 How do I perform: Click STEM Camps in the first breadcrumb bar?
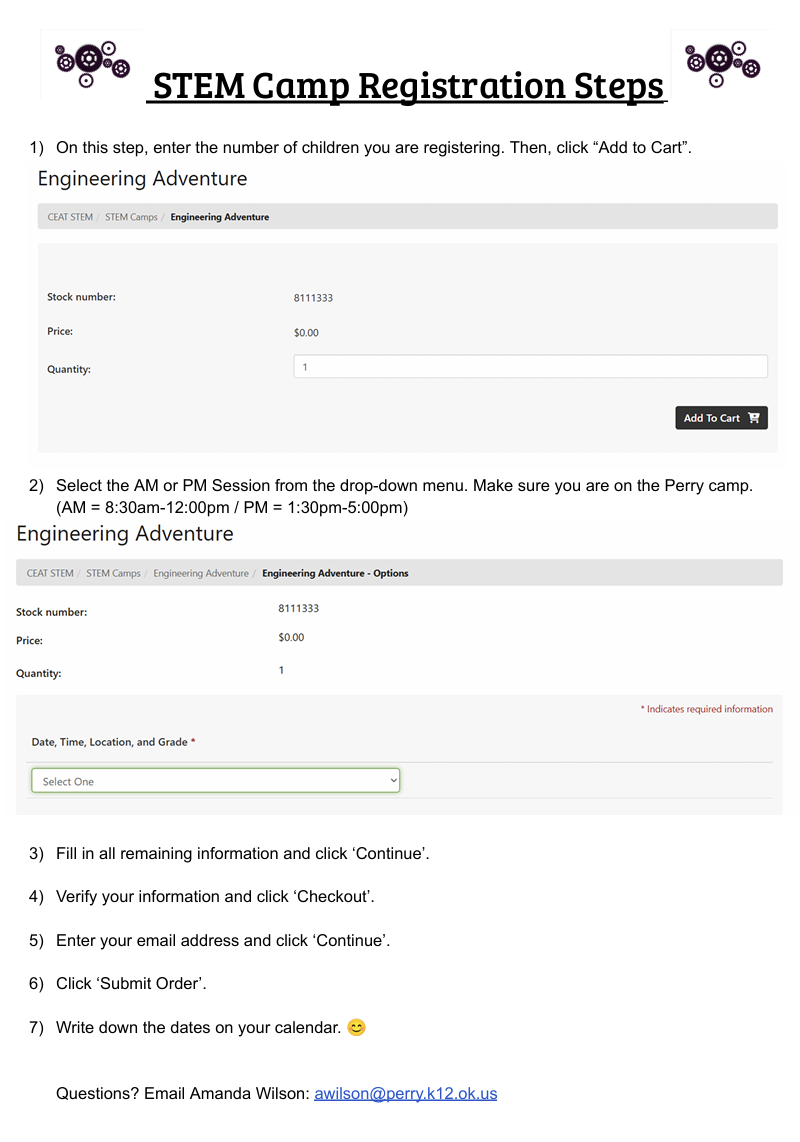[x=131, y=217]
